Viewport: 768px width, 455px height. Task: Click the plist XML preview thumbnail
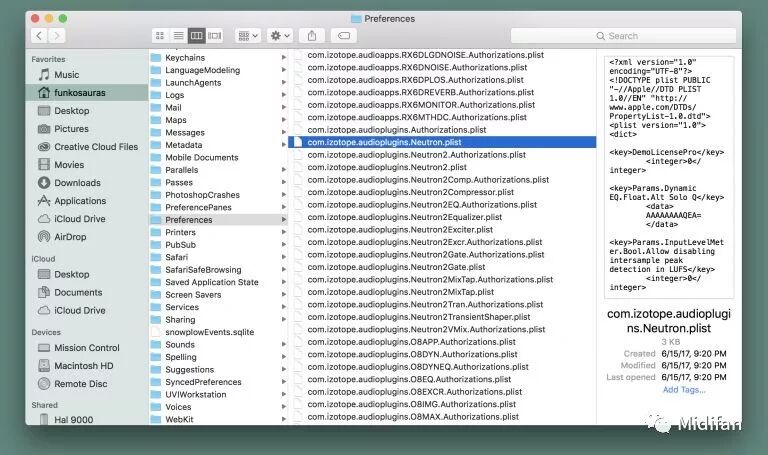pos(669,177)
